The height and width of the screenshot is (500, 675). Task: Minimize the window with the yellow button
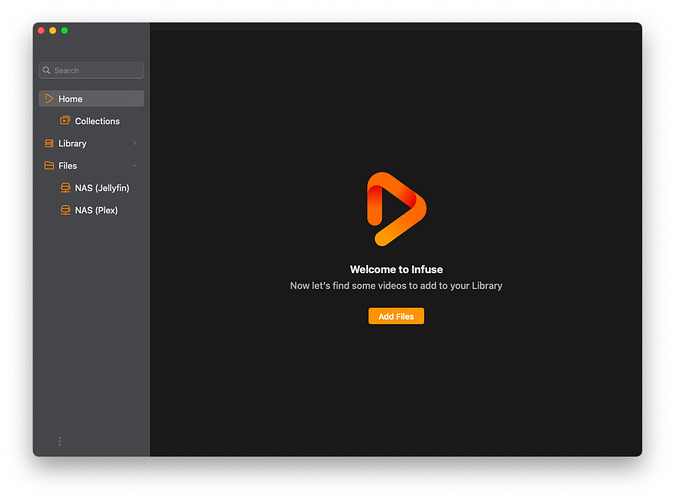[53, 31]
